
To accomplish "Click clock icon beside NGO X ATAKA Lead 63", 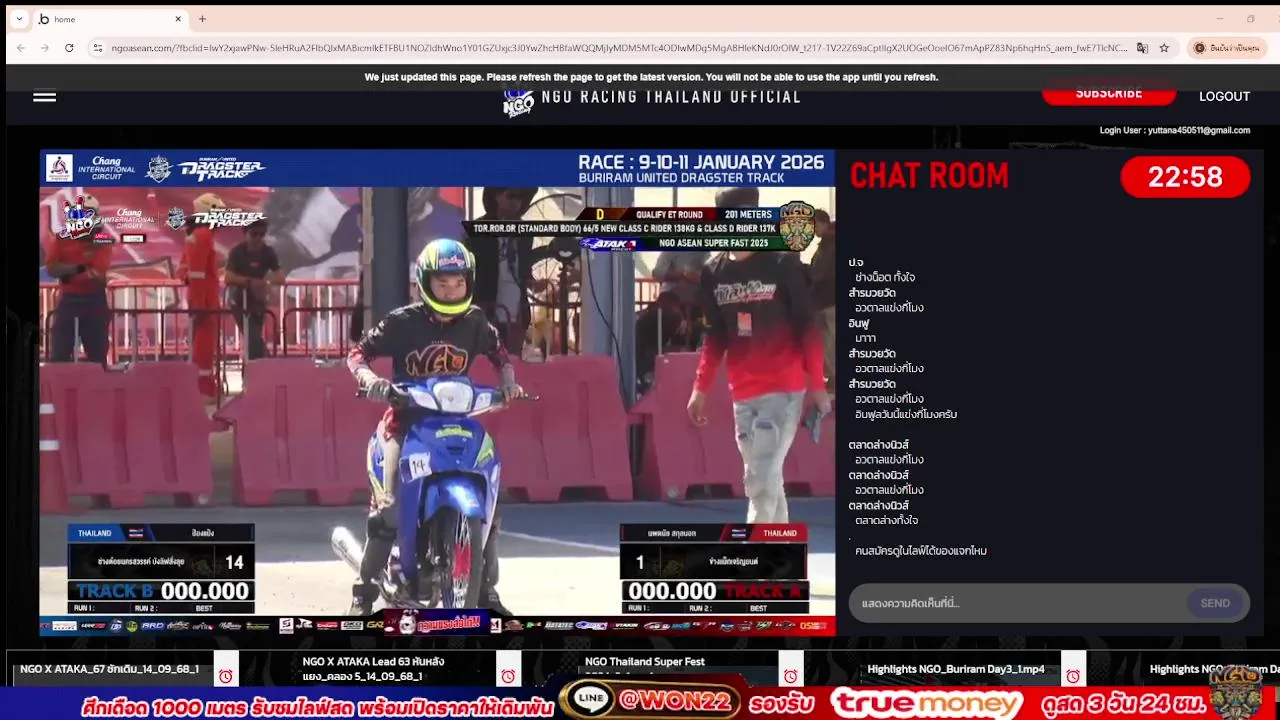I will click(508, 677).
